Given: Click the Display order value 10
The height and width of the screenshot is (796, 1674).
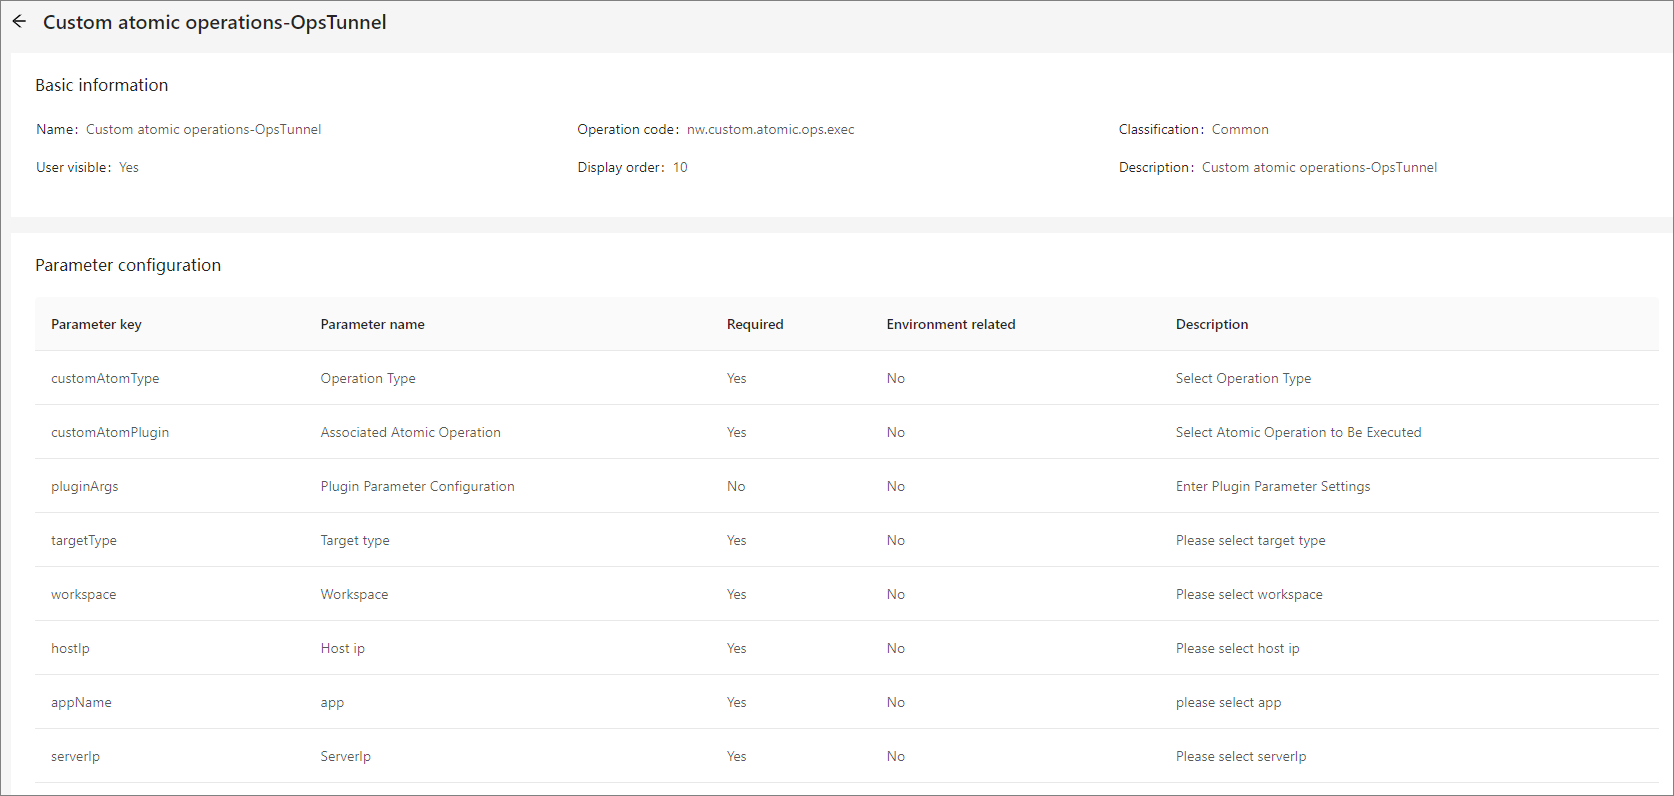Looking at the screenshot, I should (x=680, y=167).
